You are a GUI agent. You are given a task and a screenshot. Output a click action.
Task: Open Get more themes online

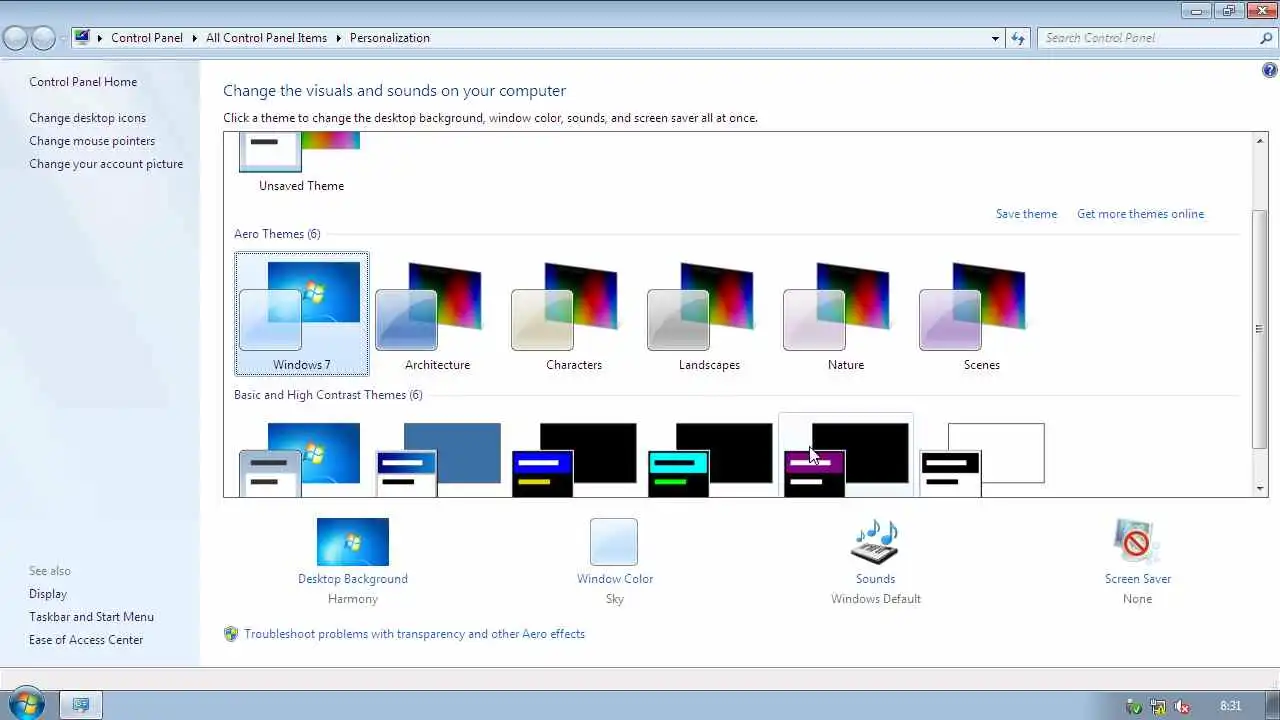click(1140, 214)
